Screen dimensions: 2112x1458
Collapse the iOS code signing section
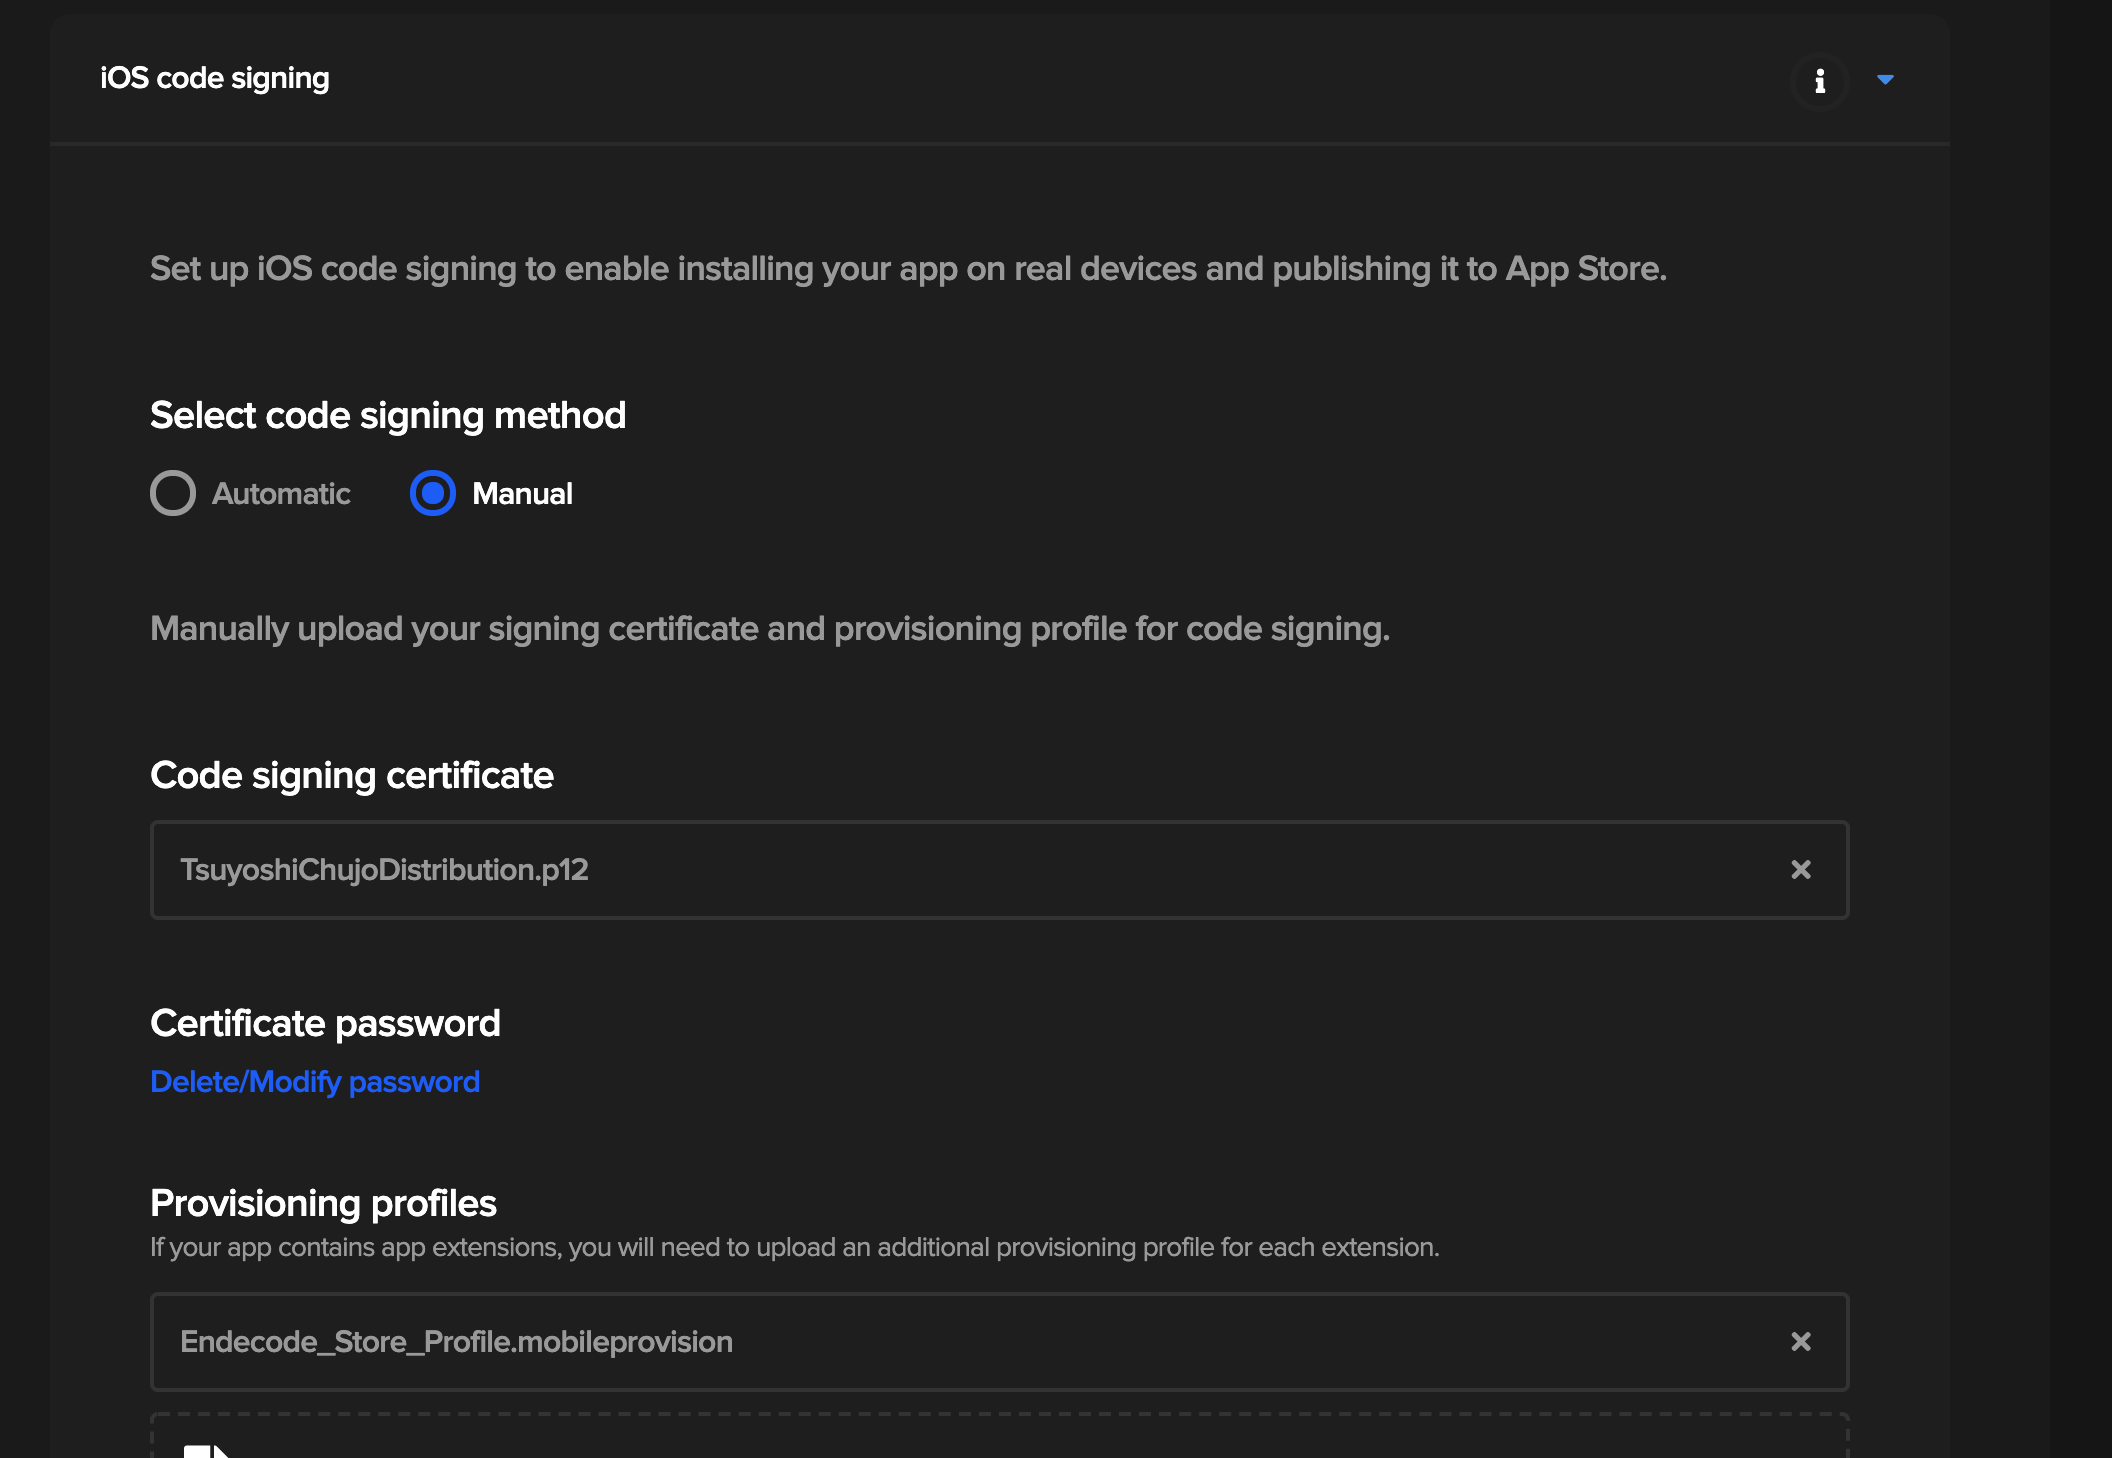tap(1885, 80)
